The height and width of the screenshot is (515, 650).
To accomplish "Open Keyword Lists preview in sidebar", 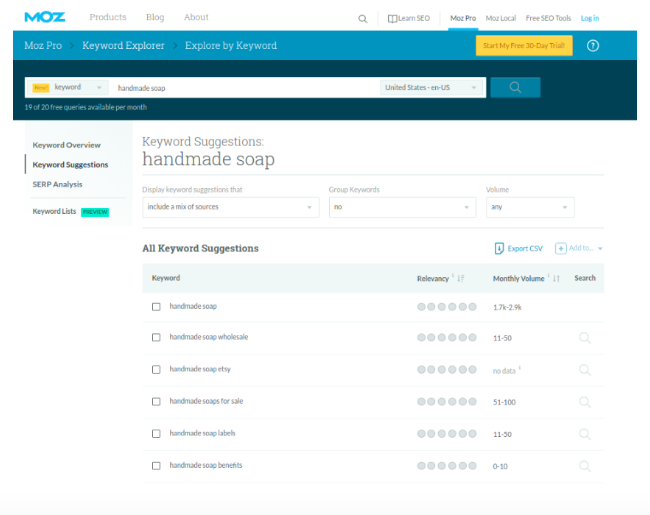I will (x=70, y=211).
